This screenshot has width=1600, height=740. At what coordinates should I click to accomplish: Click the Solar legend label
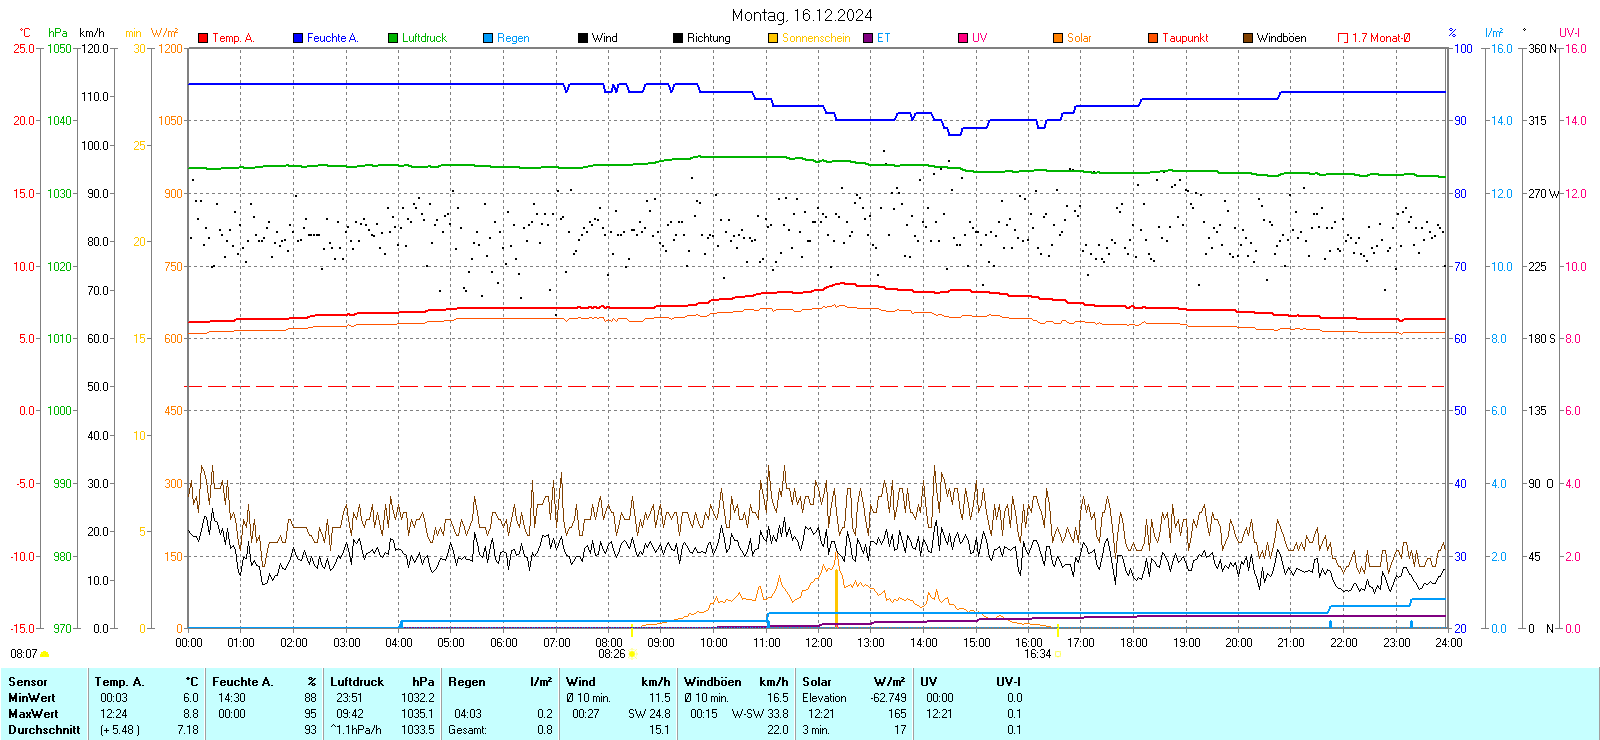click(x=1079, y=38)
